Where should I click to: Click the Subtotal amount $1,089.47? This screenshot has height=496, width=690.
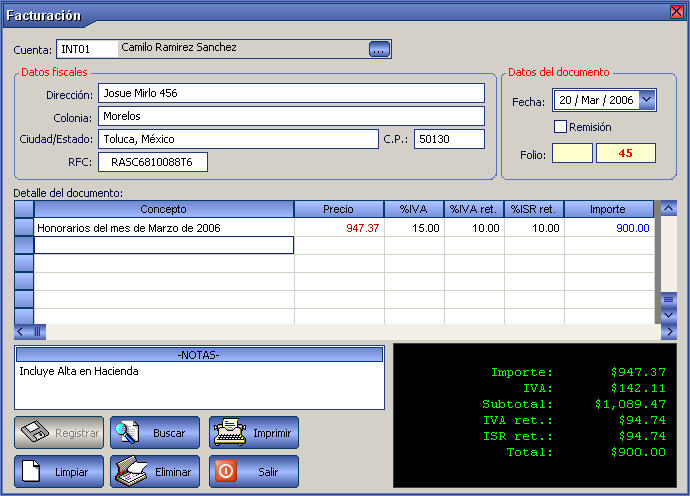point(630,404)
